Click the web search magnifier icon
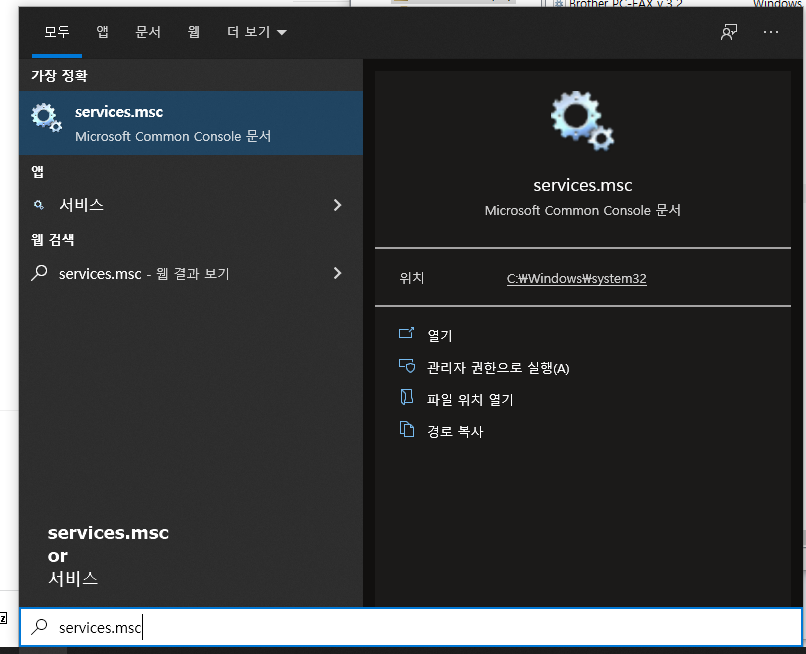 [39, 273]
